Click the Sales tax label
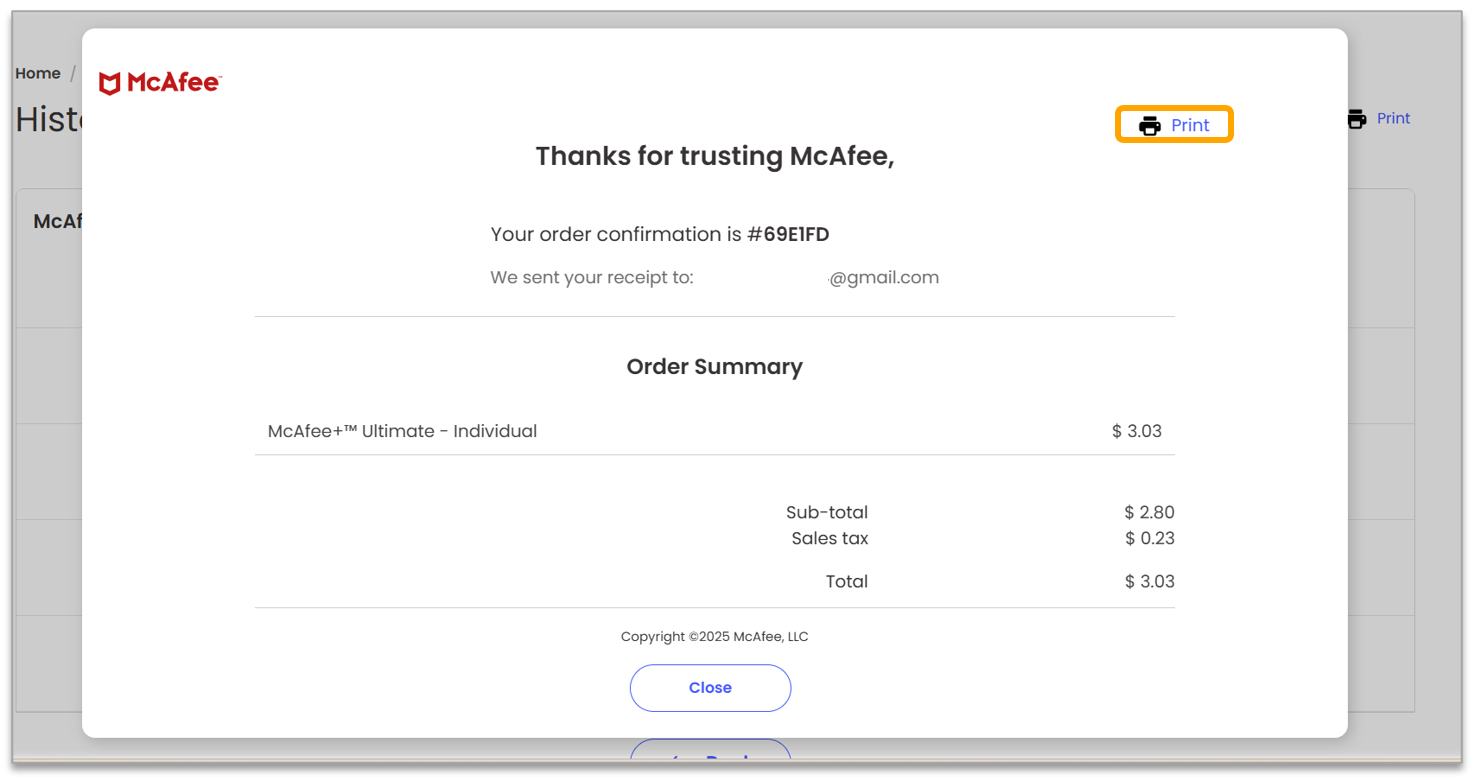Screen dimensions: 1473x777 click(829, 539)
